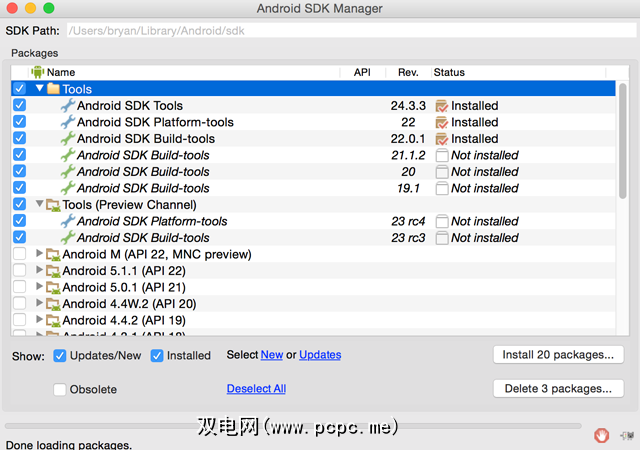
Task: Click the installed status icon for SDK Build-tools 22.0.1
Action: [441, 139]
